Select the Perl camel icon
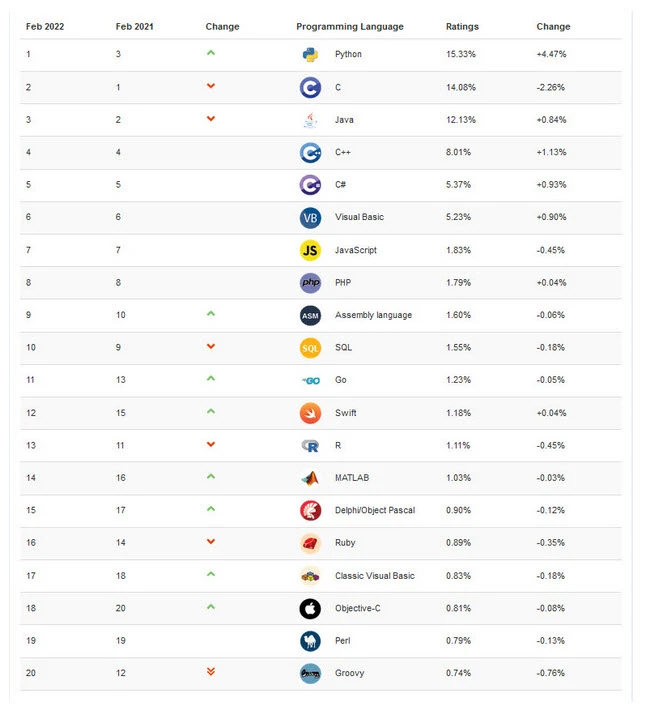Screen dimensions: 645x718 click(310, 641)
